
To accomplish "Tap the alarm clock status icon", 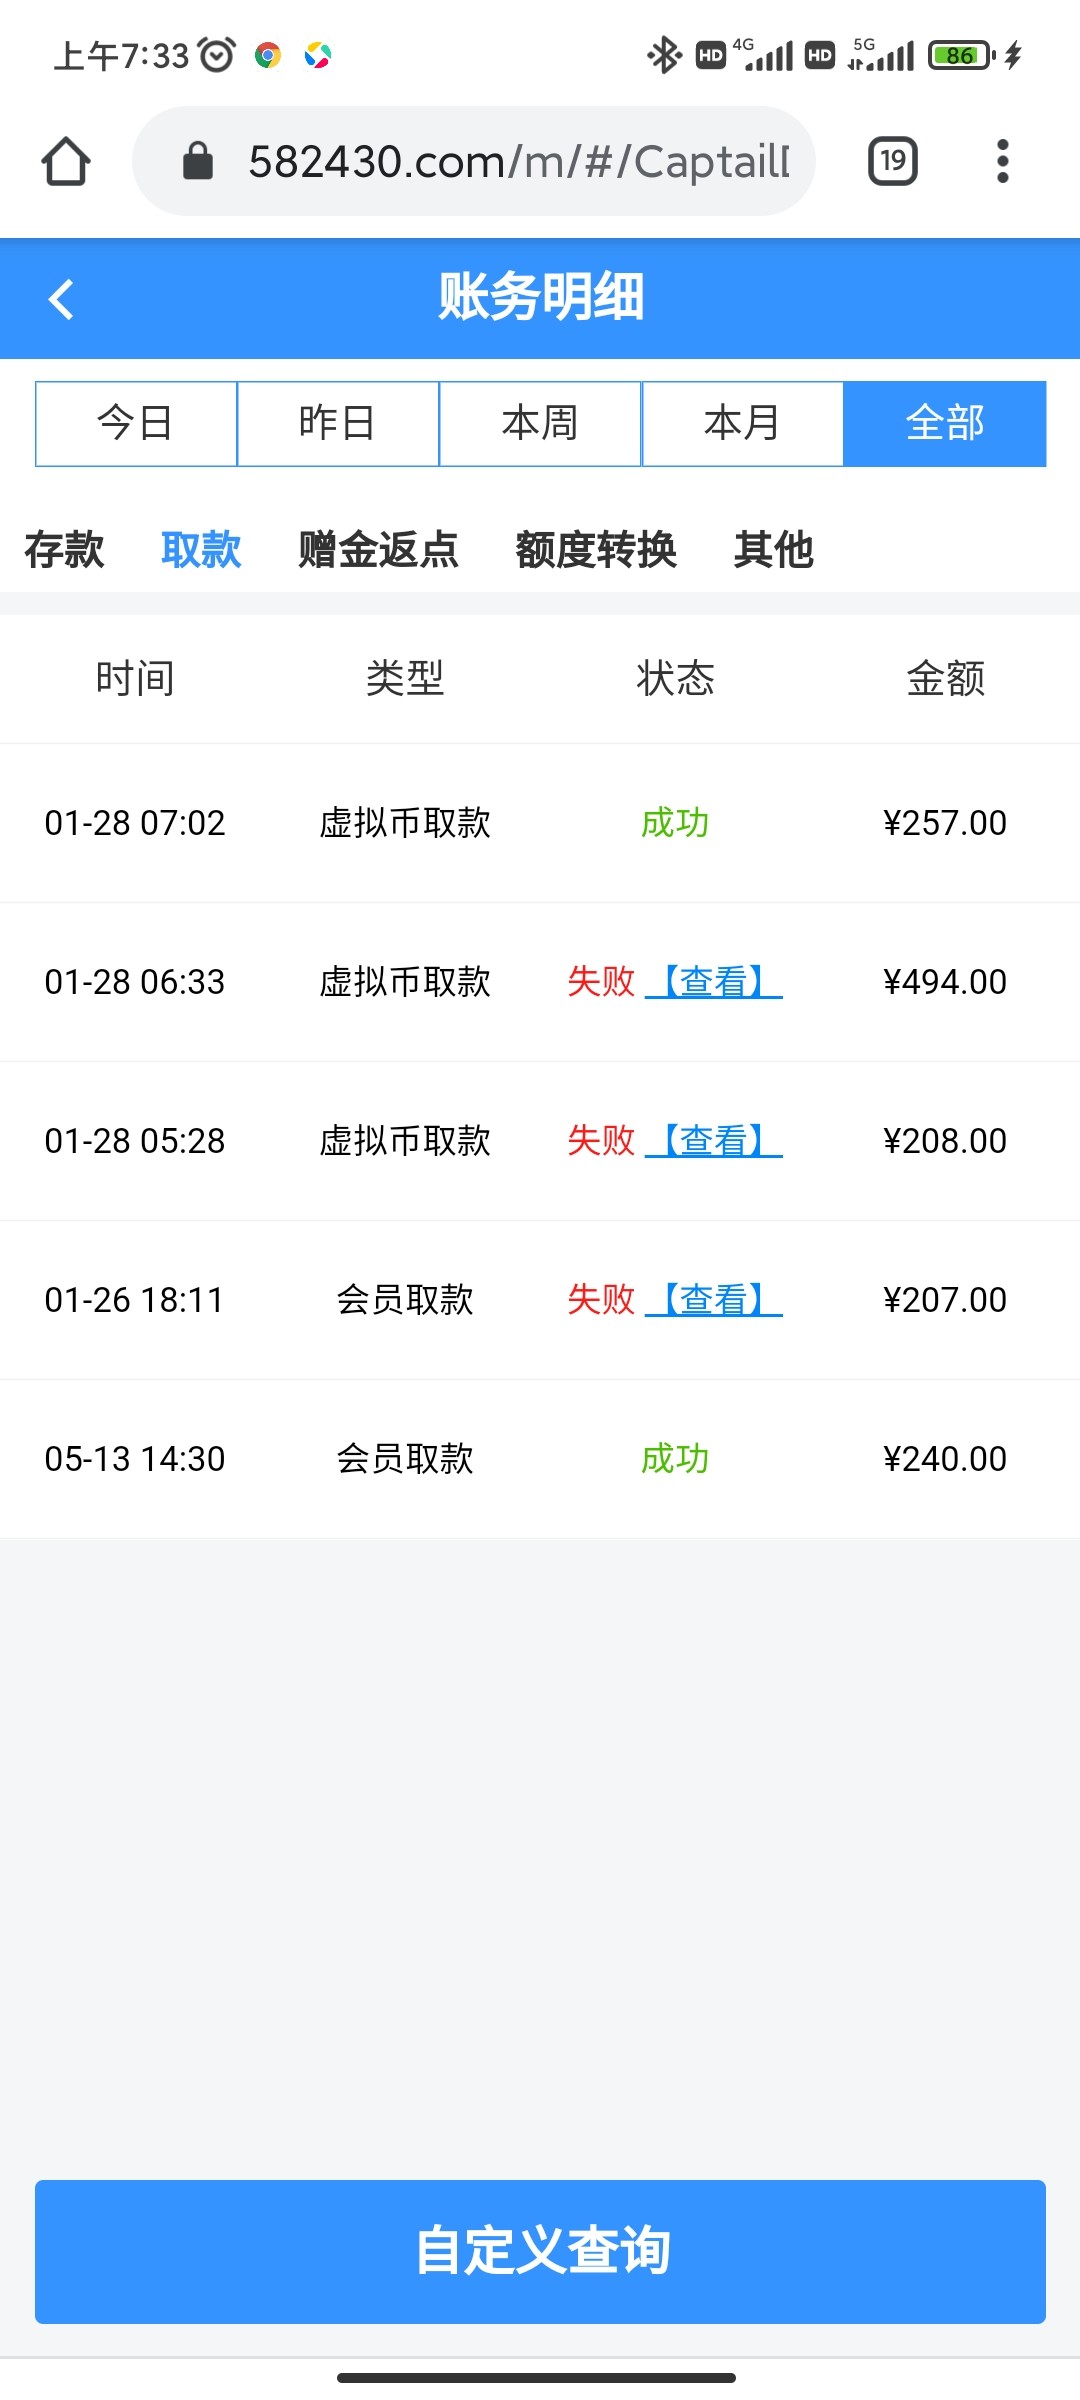I will click(x=217, y=55).
